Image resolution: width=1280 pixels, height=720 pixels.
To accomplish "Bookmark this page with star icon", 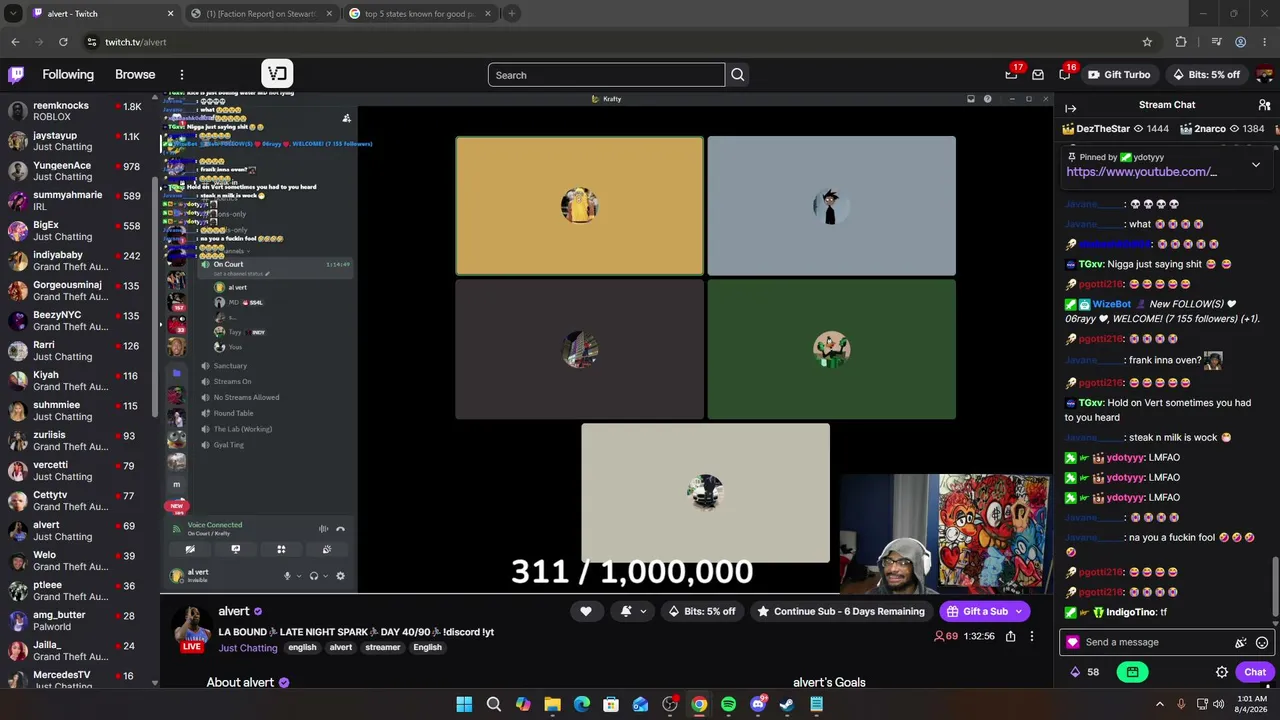I will click(x=1147, y=42).
